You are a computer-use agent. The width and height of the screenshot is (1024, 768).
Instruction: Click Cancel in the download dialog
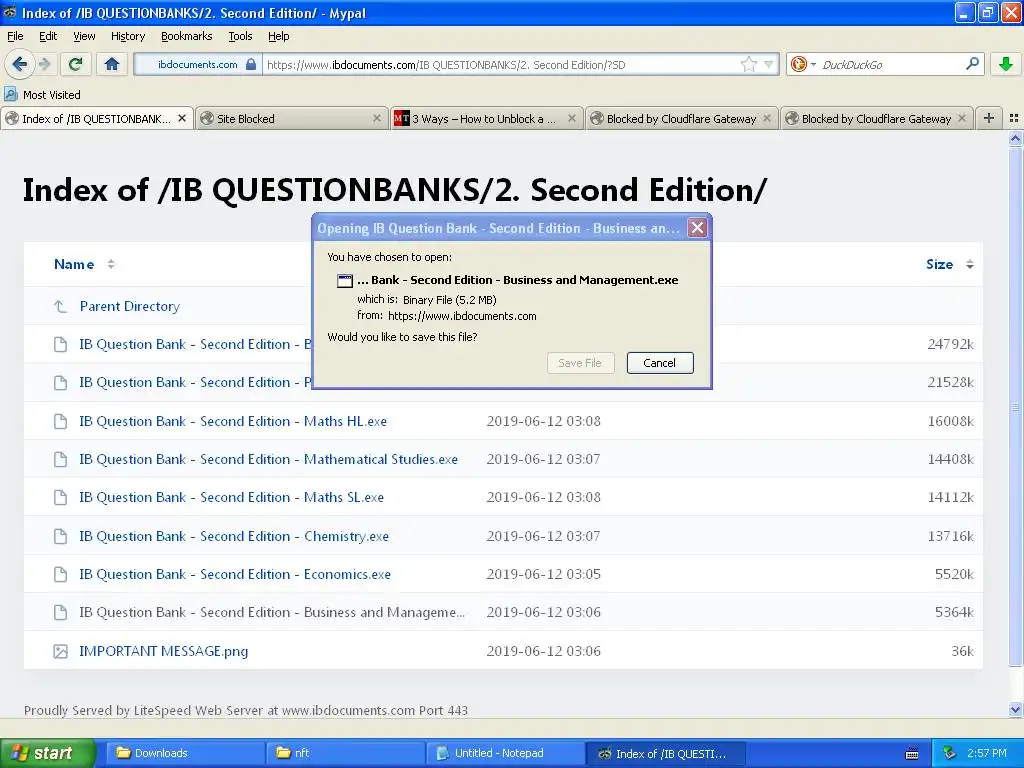(660, 363)
